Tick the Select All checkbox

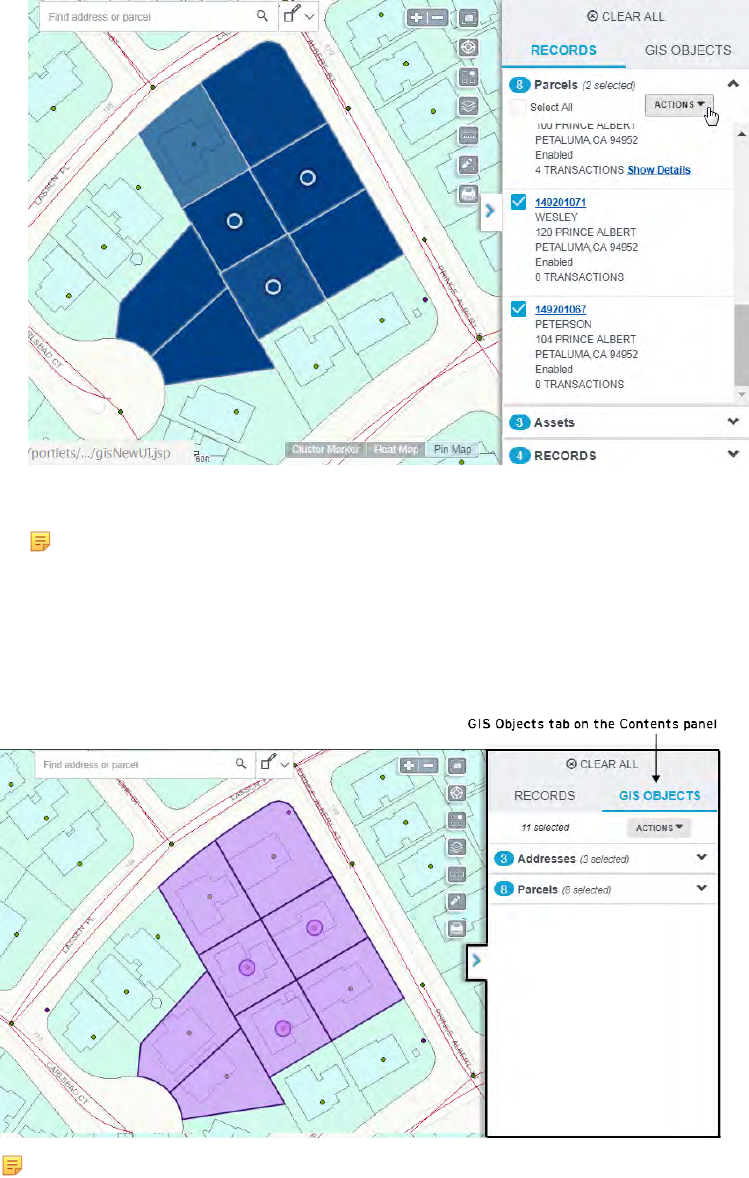[518, 107]
